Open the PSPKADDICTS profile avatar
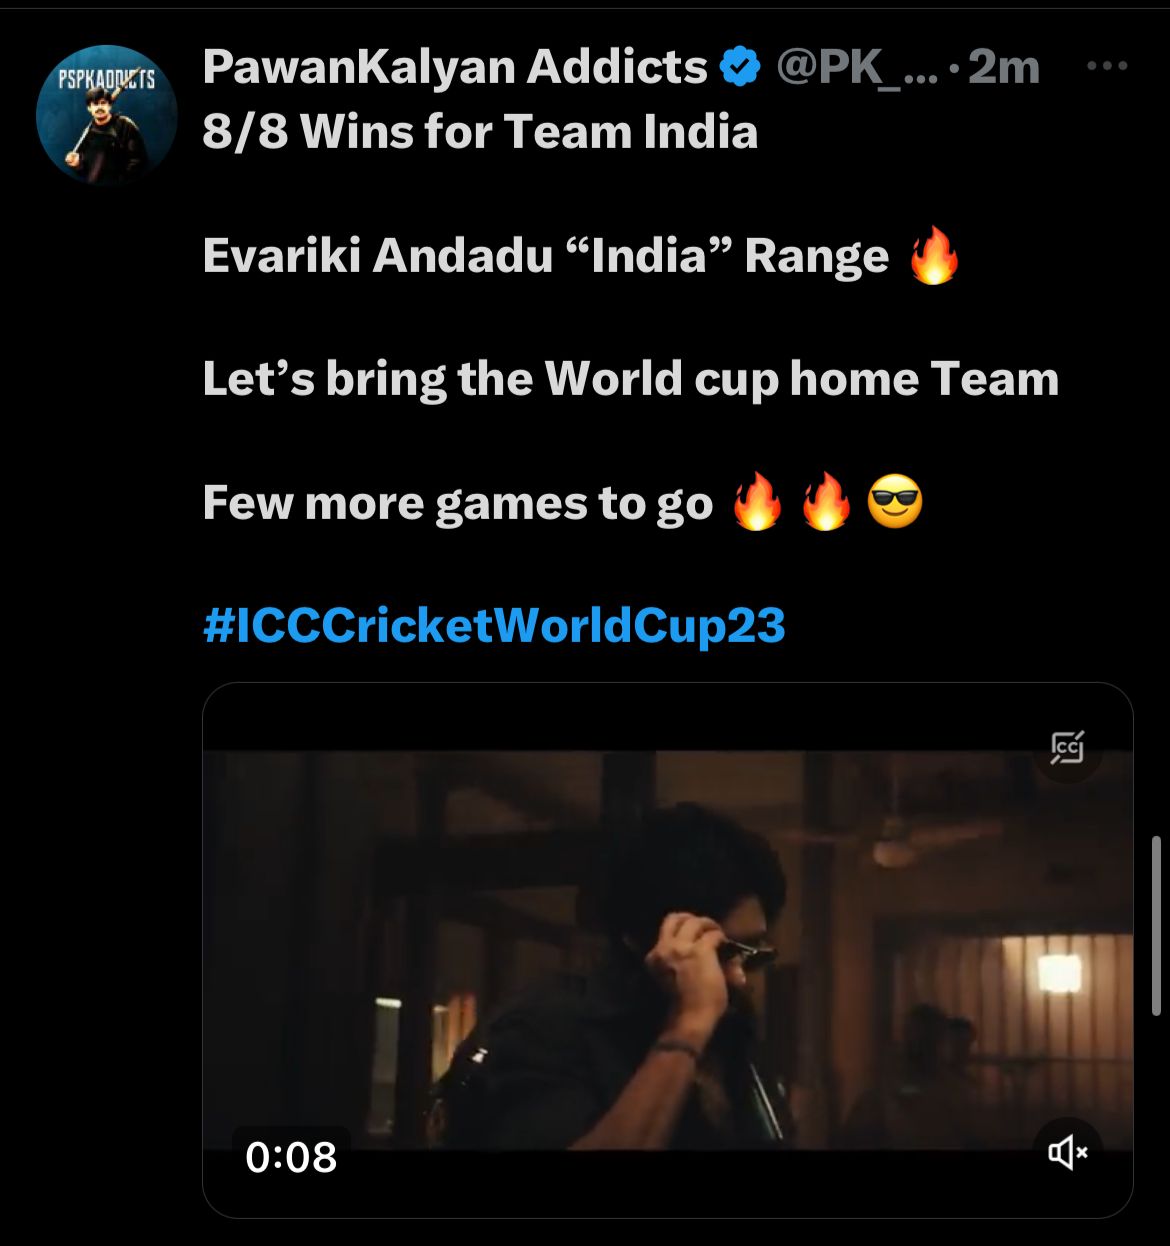The height and width of the screenshot is (1246, 1170). [x=106, y=115]
